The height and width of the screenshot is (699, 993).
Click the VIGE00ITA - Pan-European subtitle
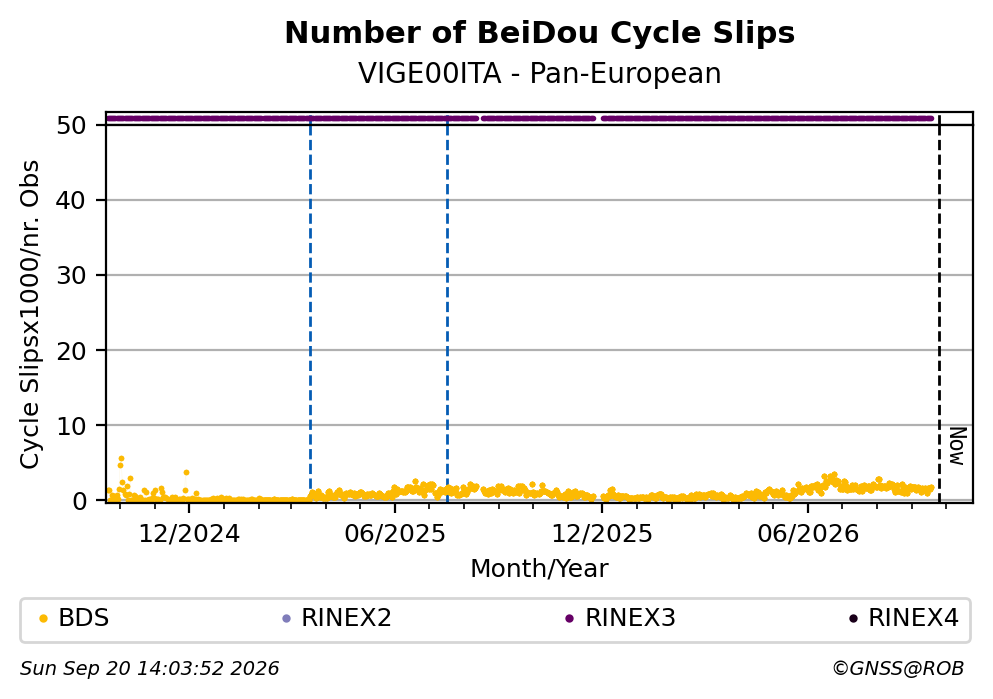(x=540, y=73)
